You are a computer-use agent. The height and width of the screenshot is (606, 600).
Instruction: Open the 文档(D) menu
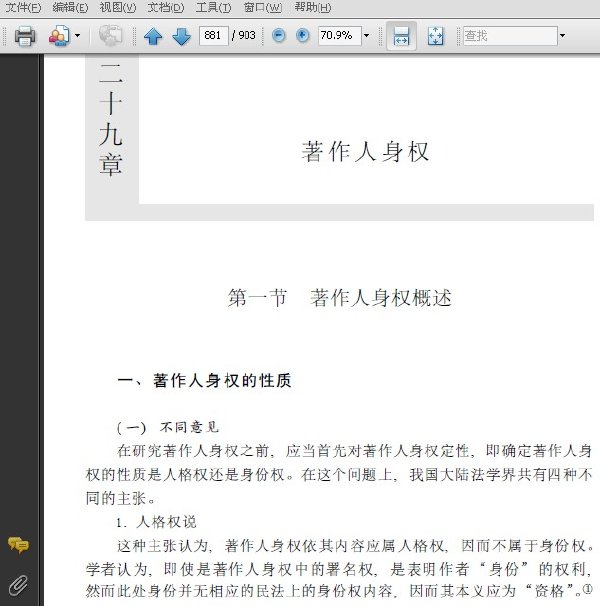(166, 7)
